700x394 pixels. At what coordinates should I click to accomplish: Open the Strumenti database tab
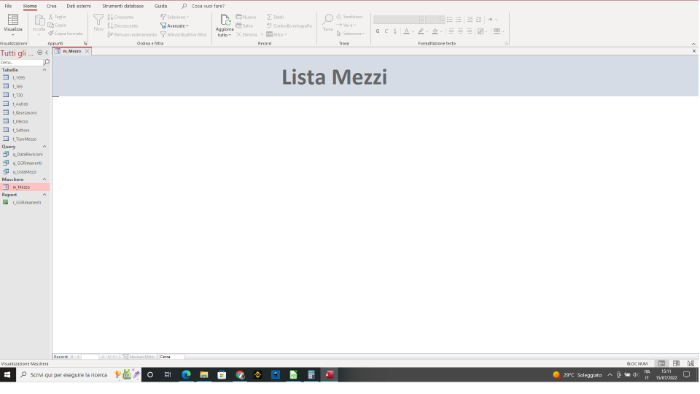(123, 6)
